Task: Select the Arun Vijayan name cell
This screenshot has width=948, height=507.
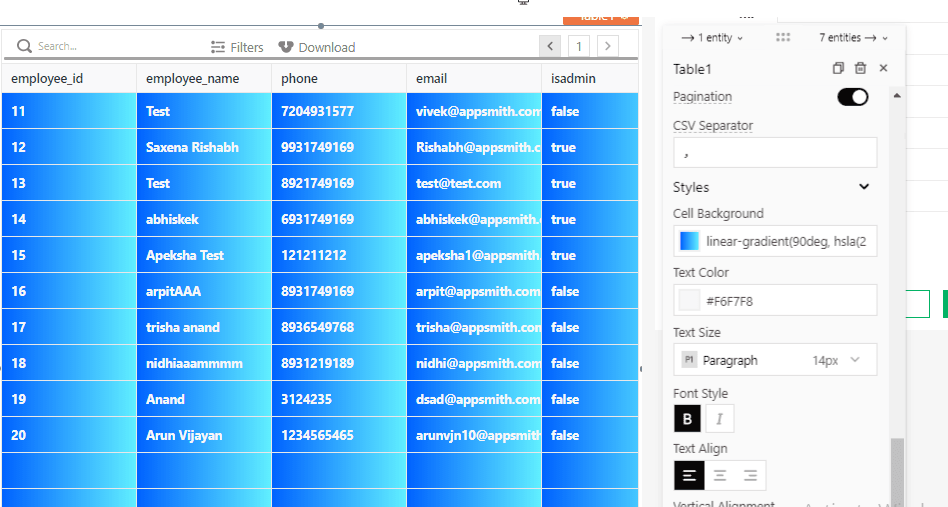Action: (x=204, y=435)
